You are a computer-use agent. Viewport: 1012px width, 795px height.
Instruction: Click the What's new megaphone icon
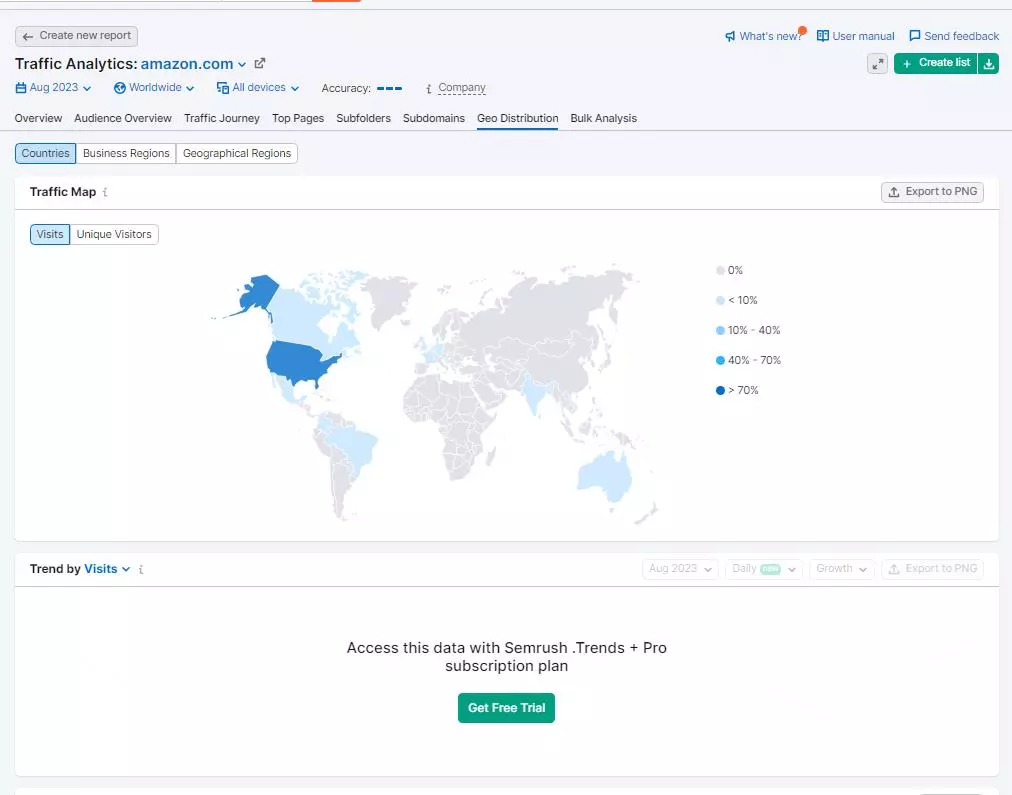(x=730, y=36)
